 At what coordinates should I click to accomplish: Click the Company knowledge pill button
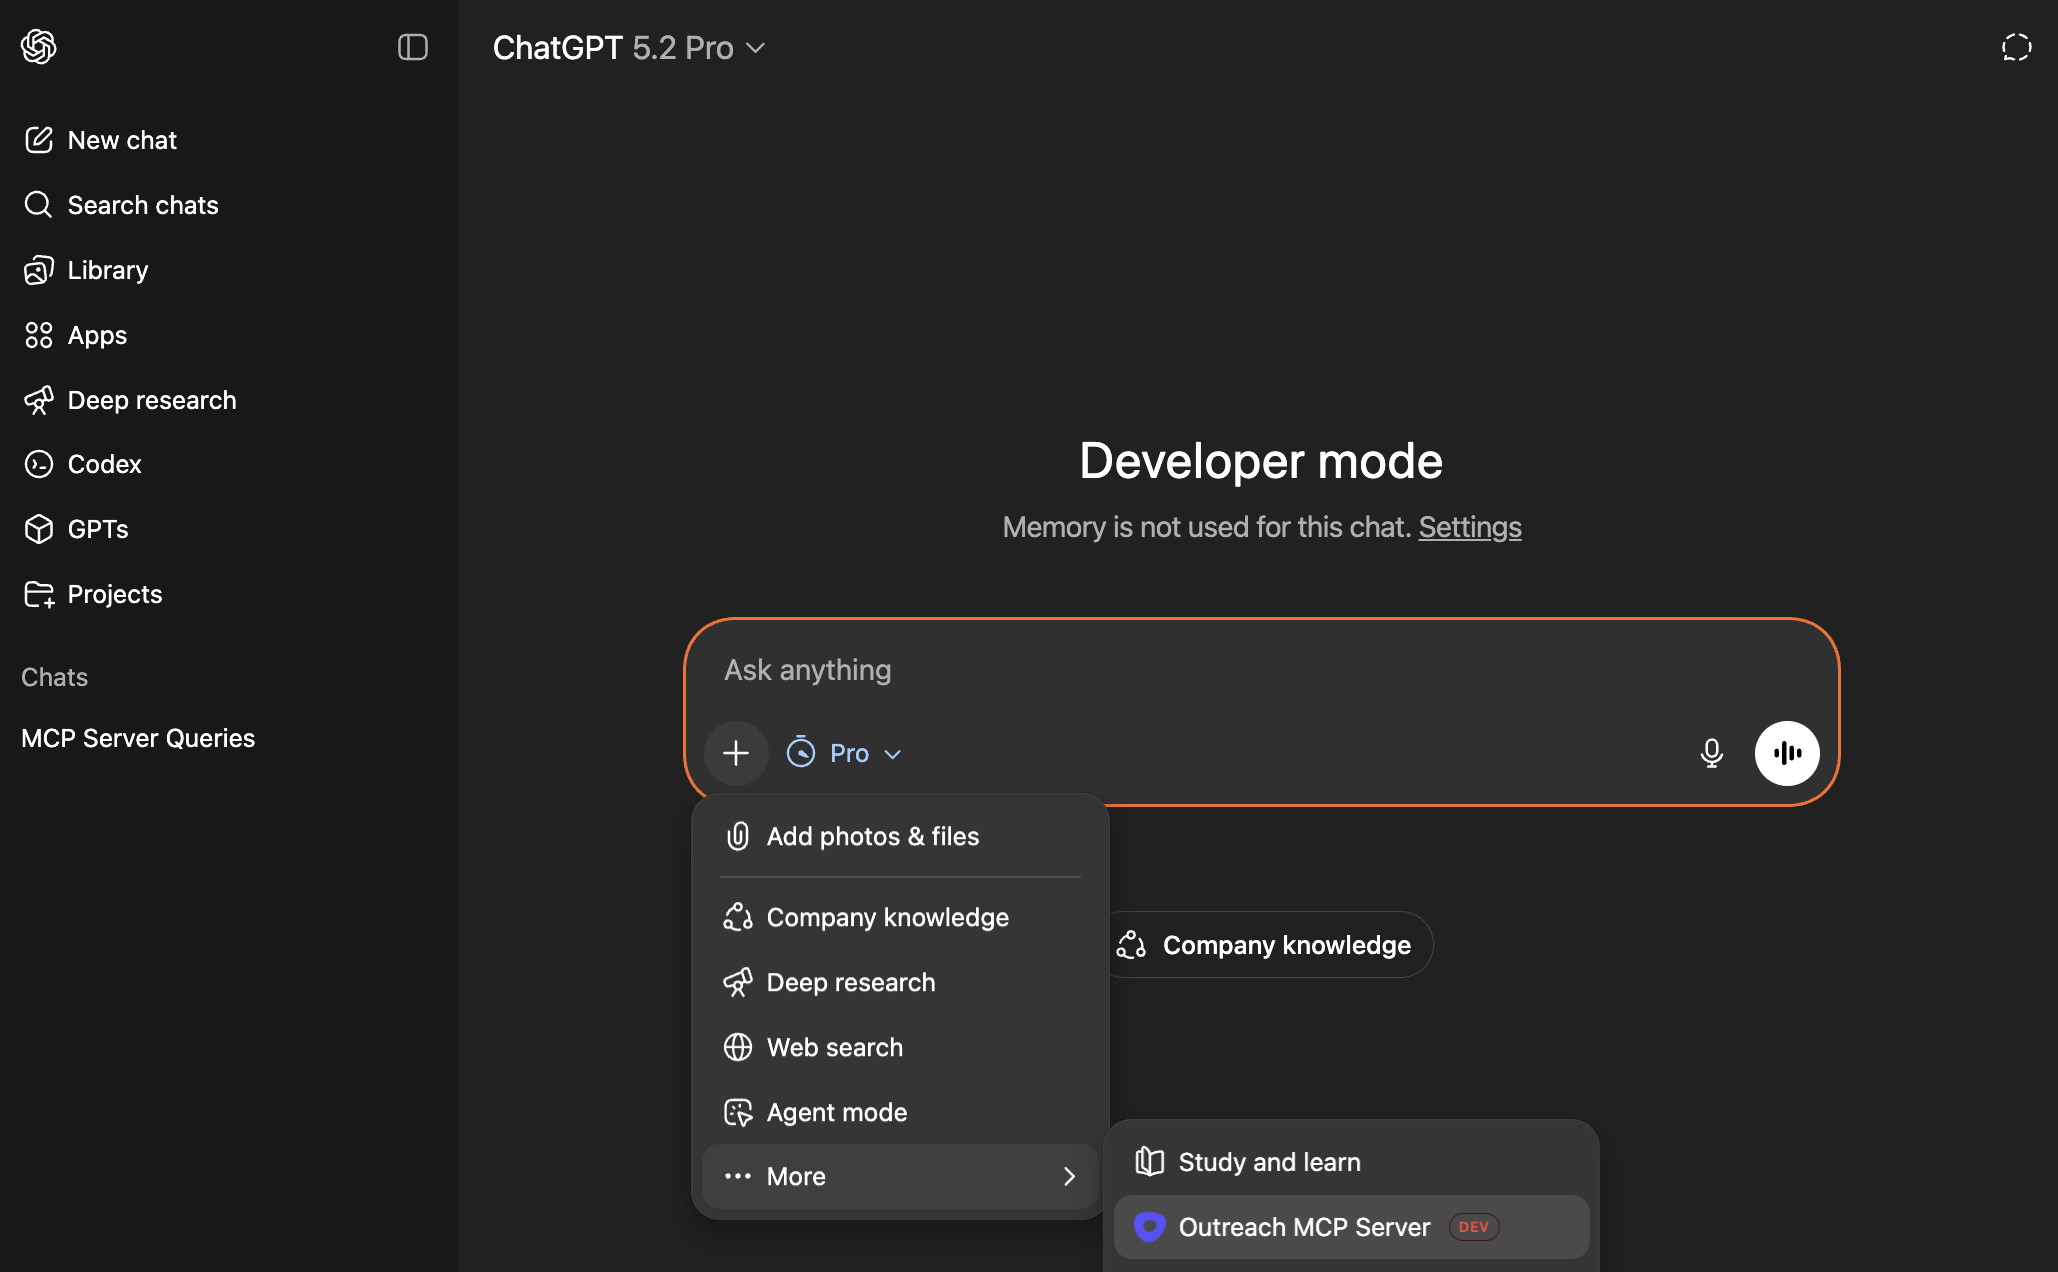point(1268,945)
